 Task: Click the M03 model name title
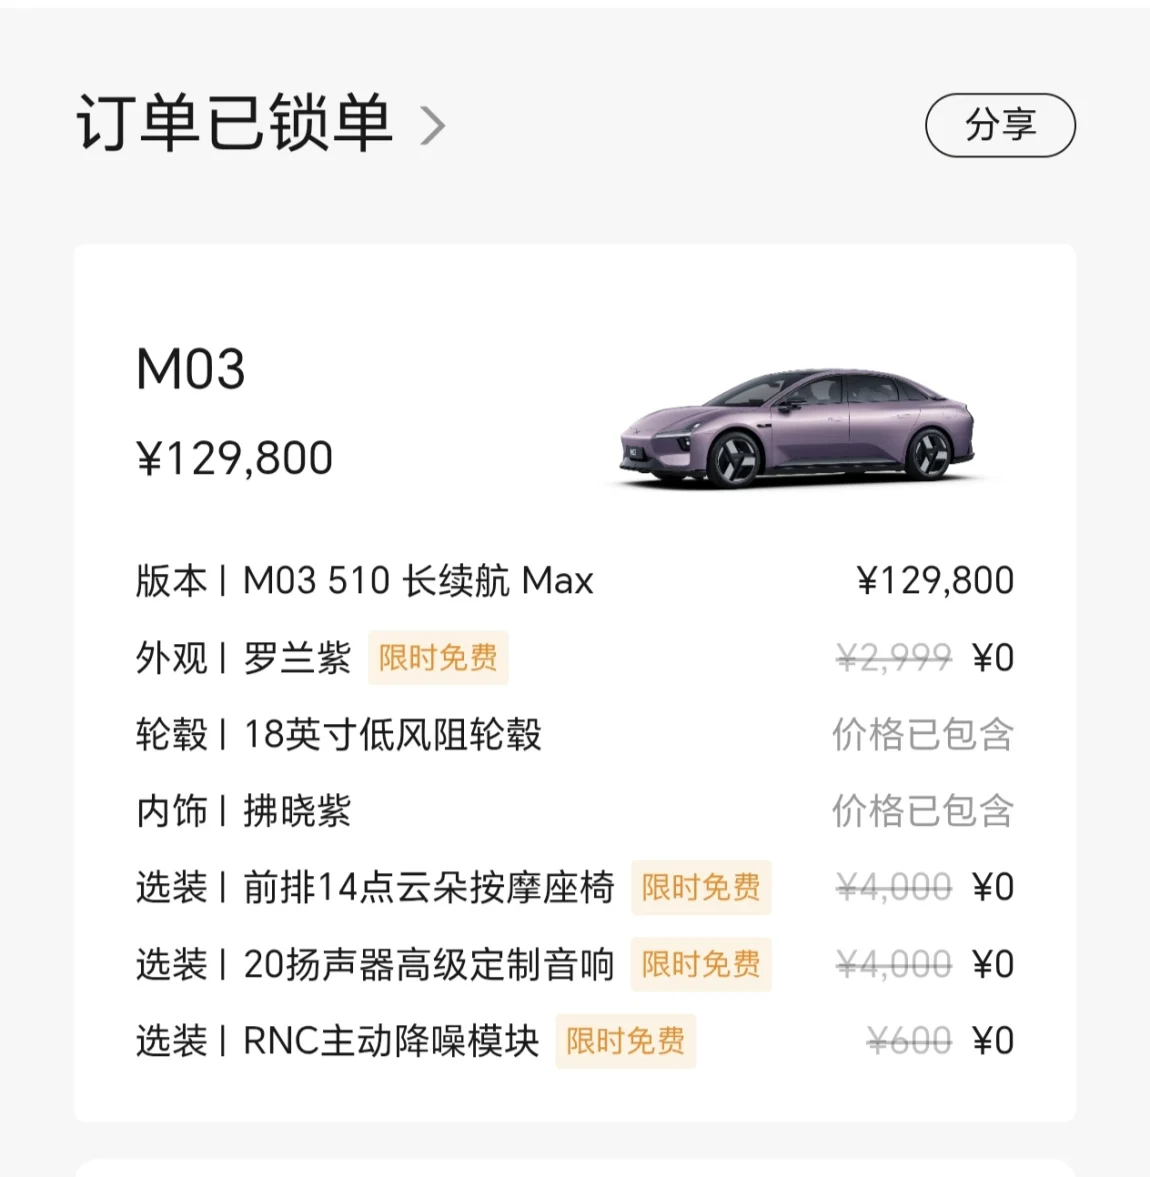(191, 369)
